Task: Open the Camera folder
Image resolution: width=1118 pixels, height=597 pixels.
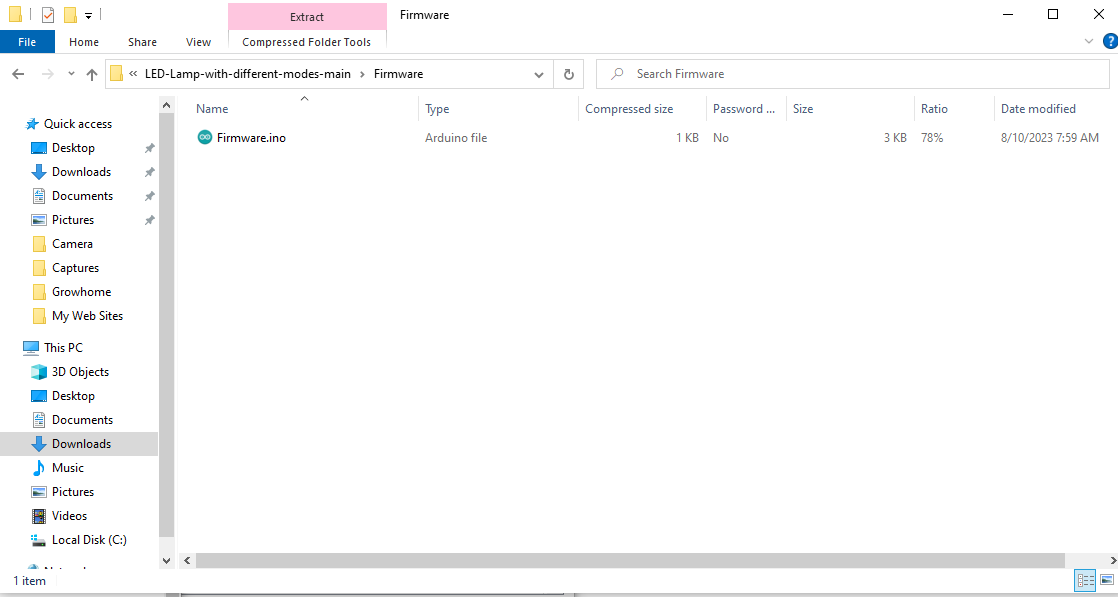Action: pos(72,244)
